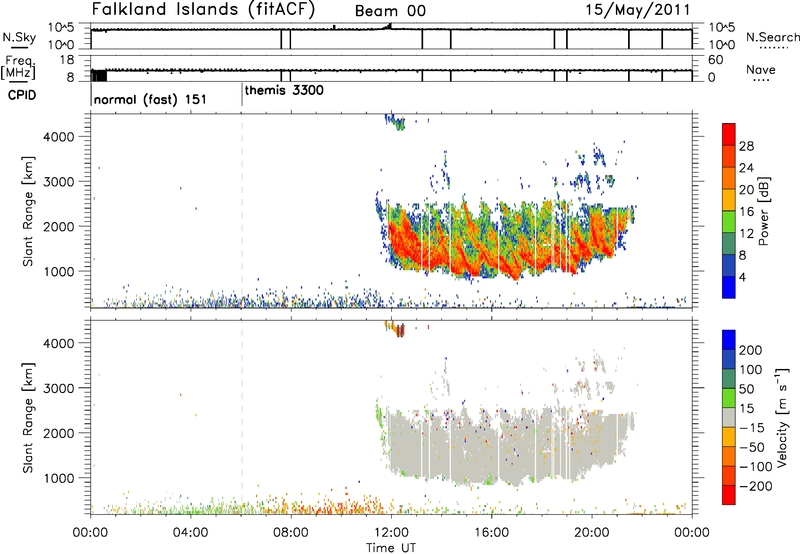The width and height of the screenshot is (800, 554).
Task: Click the gray band of the velocity color bar
Action: pyautogui.click(x=729, y=417)
